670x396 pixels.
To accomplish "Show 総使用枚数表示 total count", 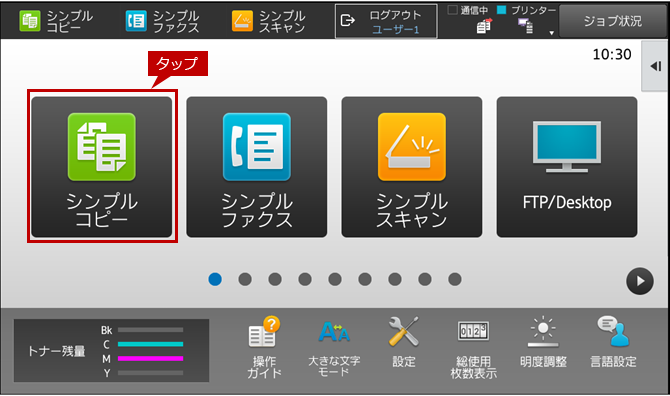I will [x=473, y=349].
